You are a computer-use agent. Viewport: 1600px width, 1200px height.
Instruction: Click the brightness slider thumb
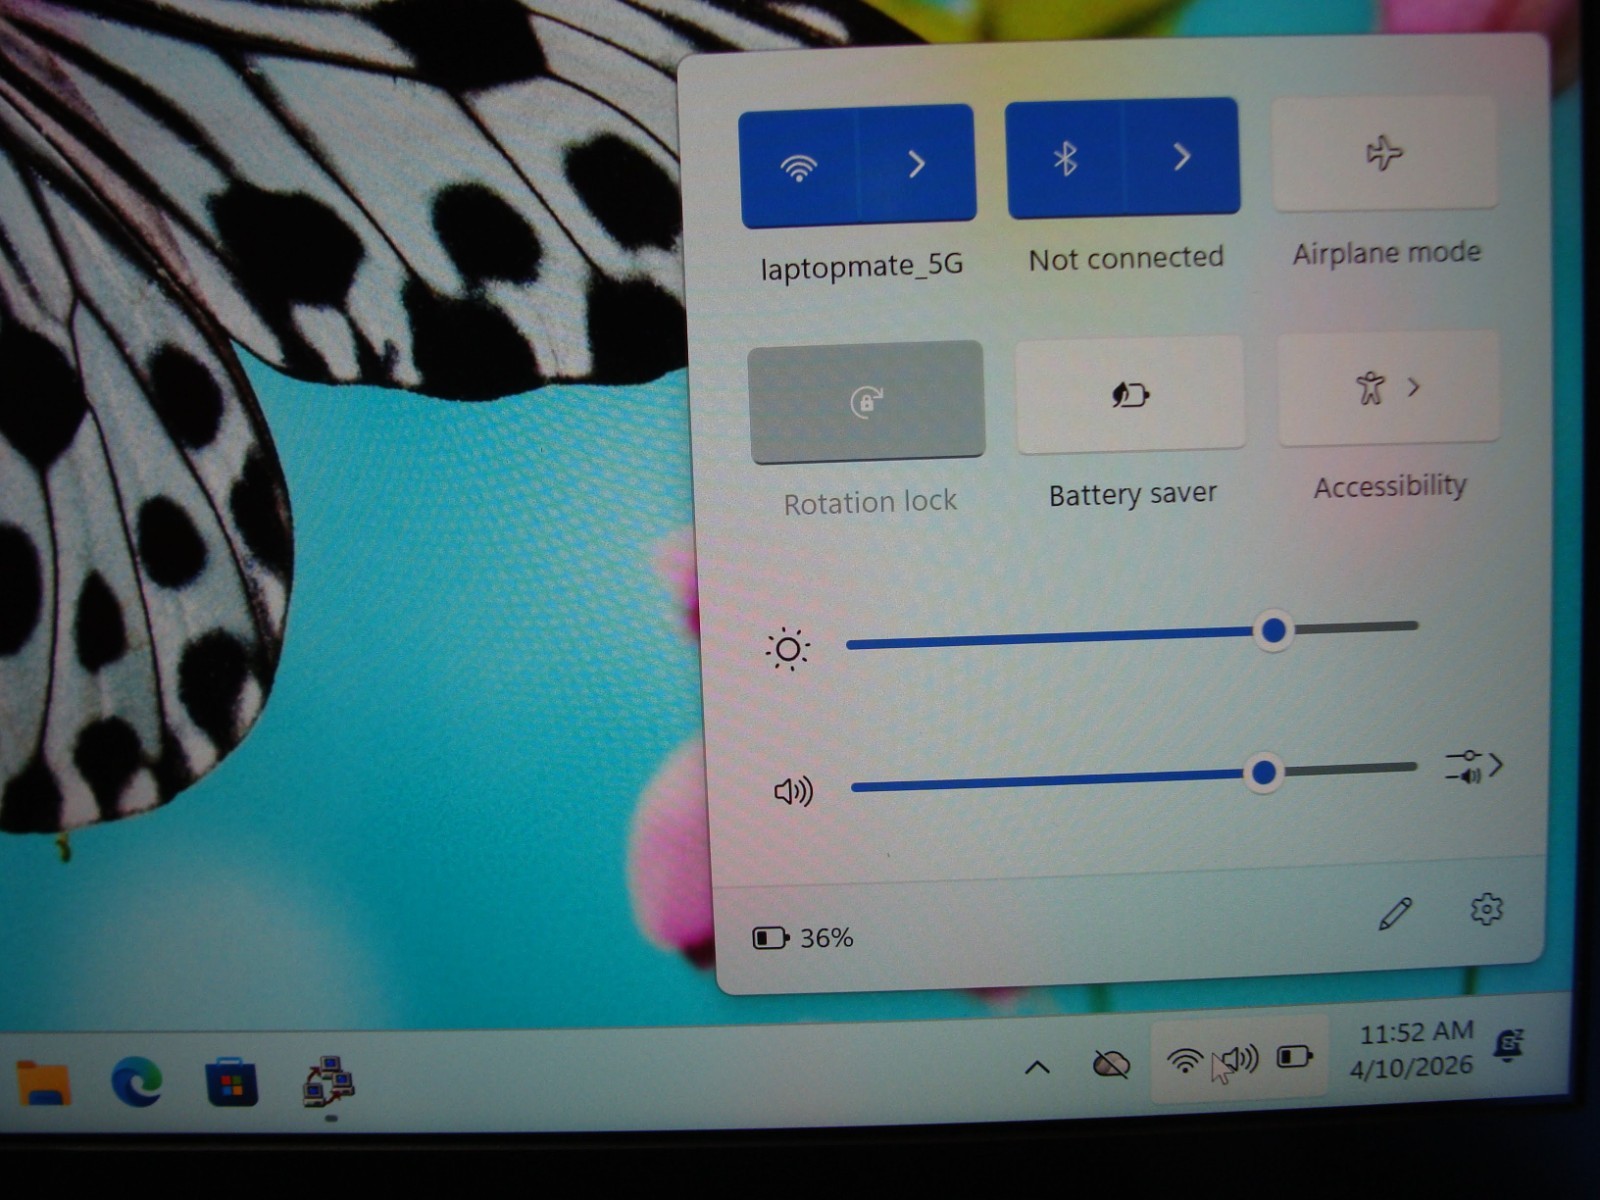[x=1273, y=630]
